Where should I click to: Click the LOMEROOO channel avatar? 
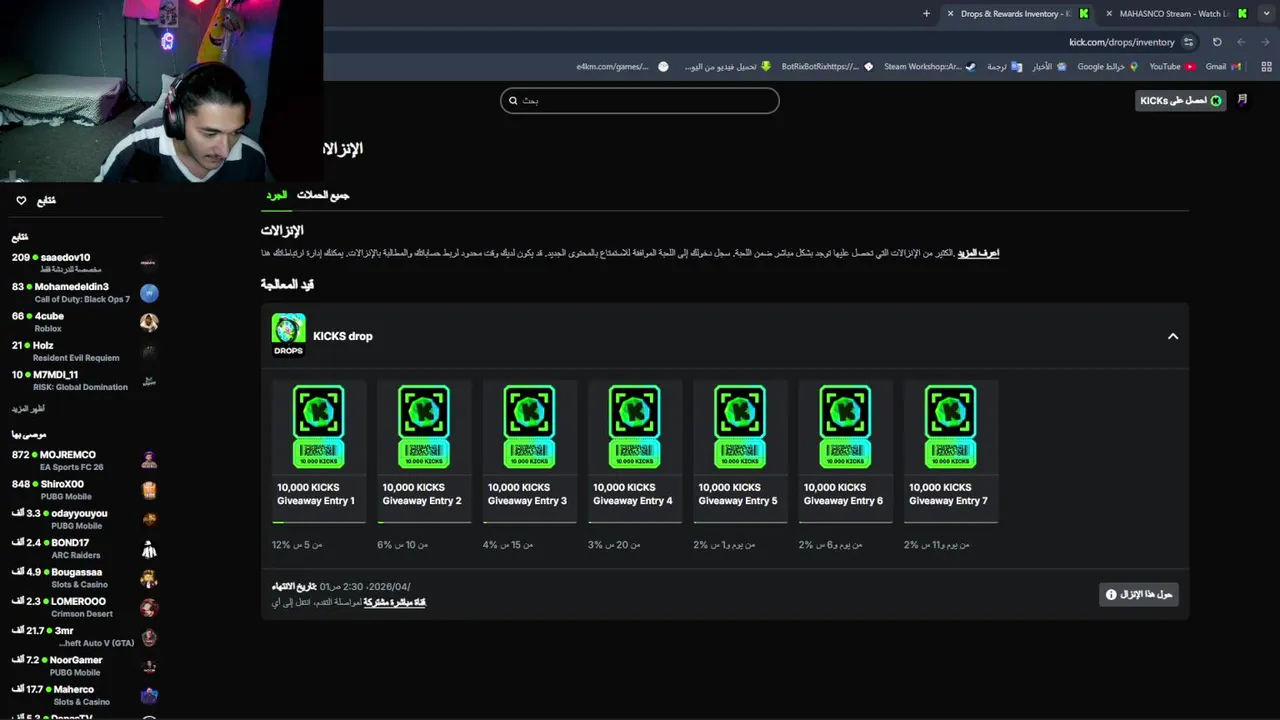pyautogui.click(x=149, y=607)
